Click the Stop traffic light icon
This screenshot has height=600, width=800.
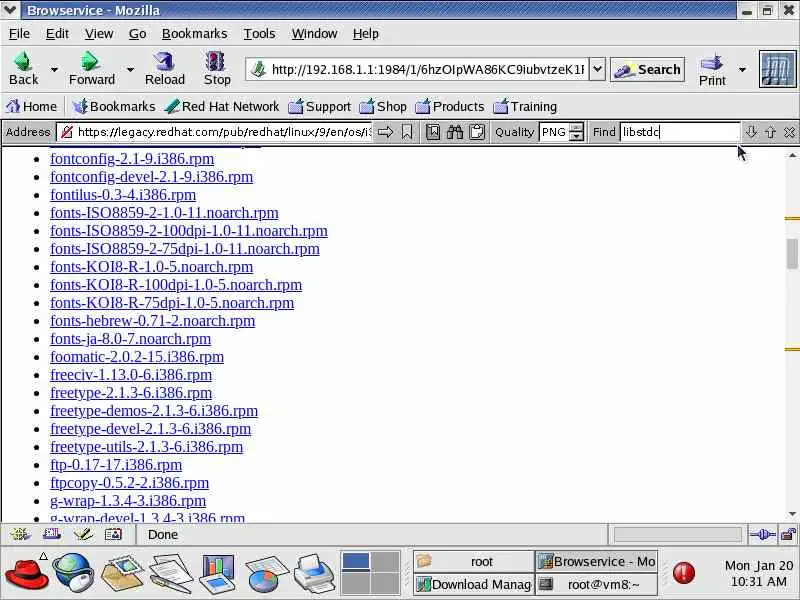(215, 61)
